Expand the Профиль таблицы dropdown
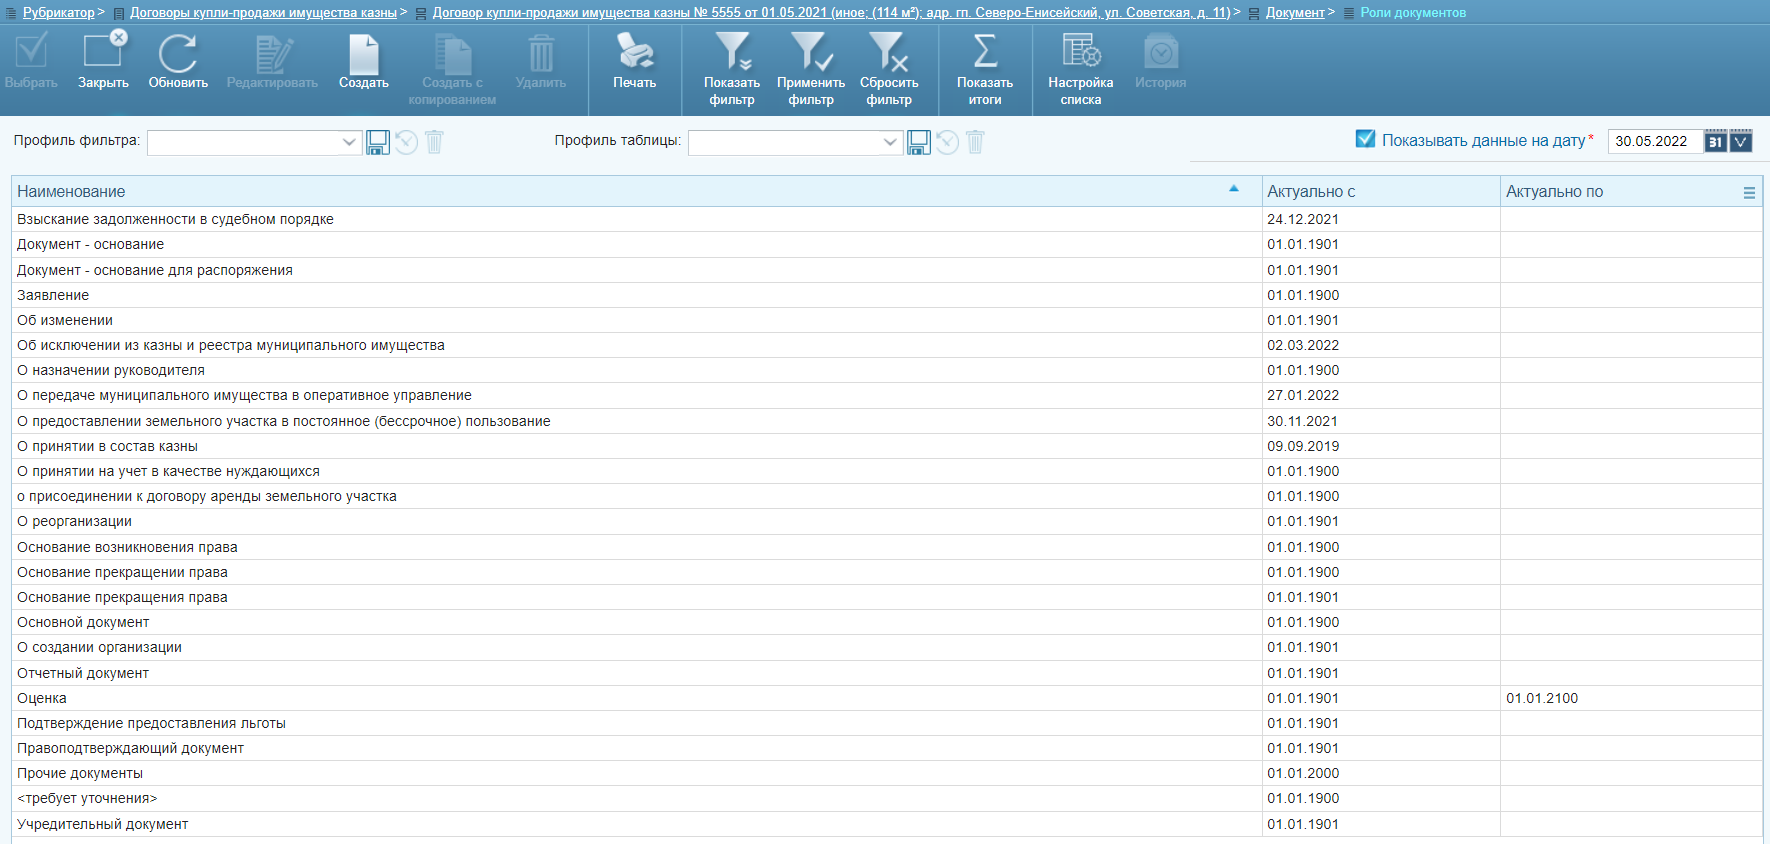The height and width of the screenshot is (844, 1770). (x=890, y=142)
